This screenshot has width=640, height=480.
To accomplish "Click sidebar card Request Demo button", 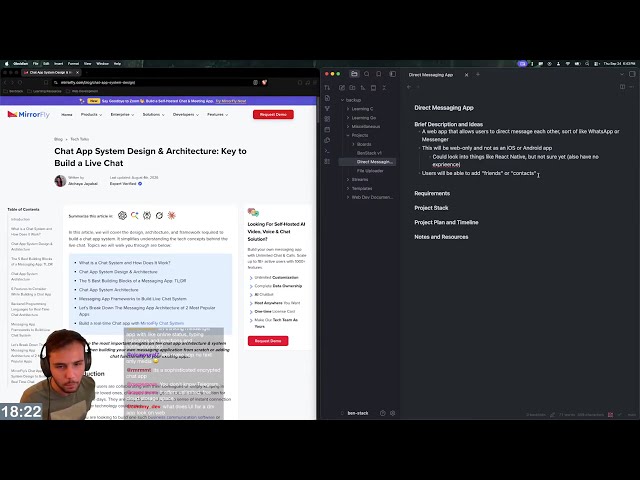I will click(x=268, y=341).
